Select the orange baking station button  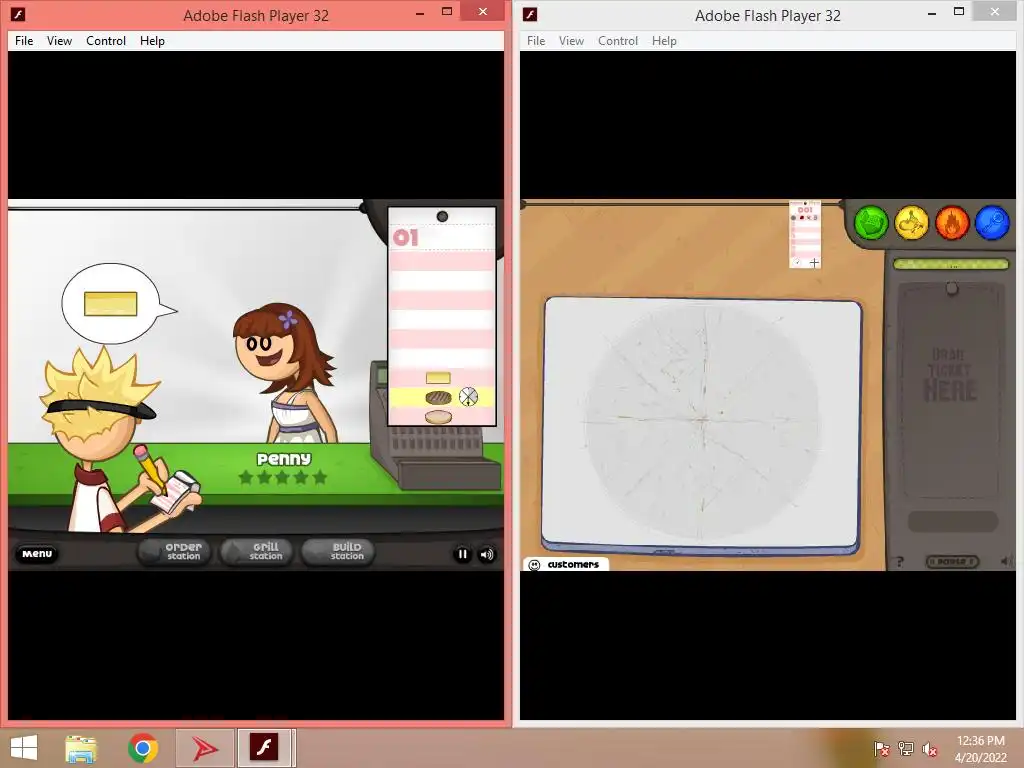coord(952,223)
